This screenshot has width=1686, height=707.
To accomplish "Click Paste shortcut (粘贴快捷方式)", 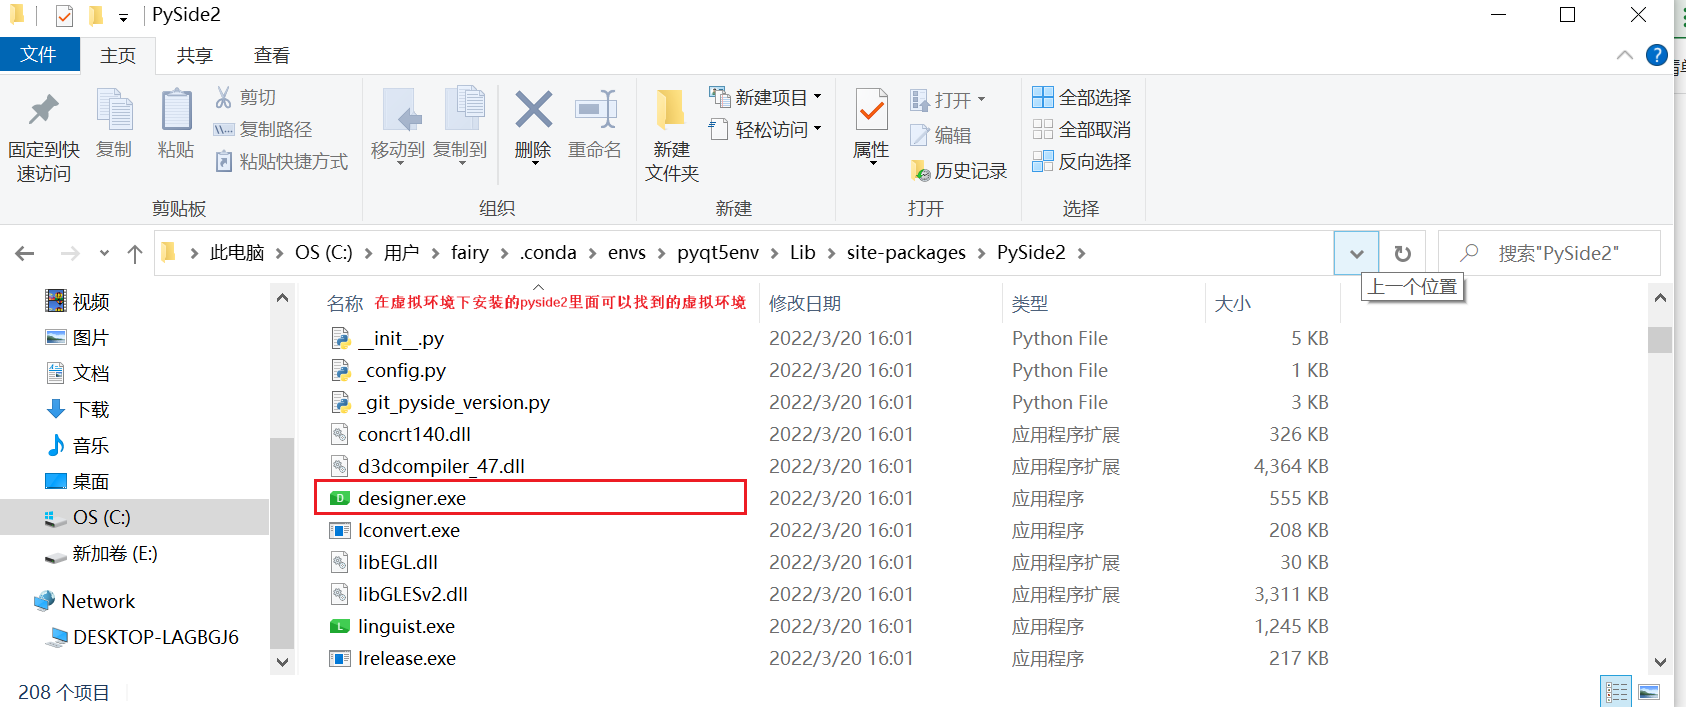I will pyautogui.click(x=281, y=161).
